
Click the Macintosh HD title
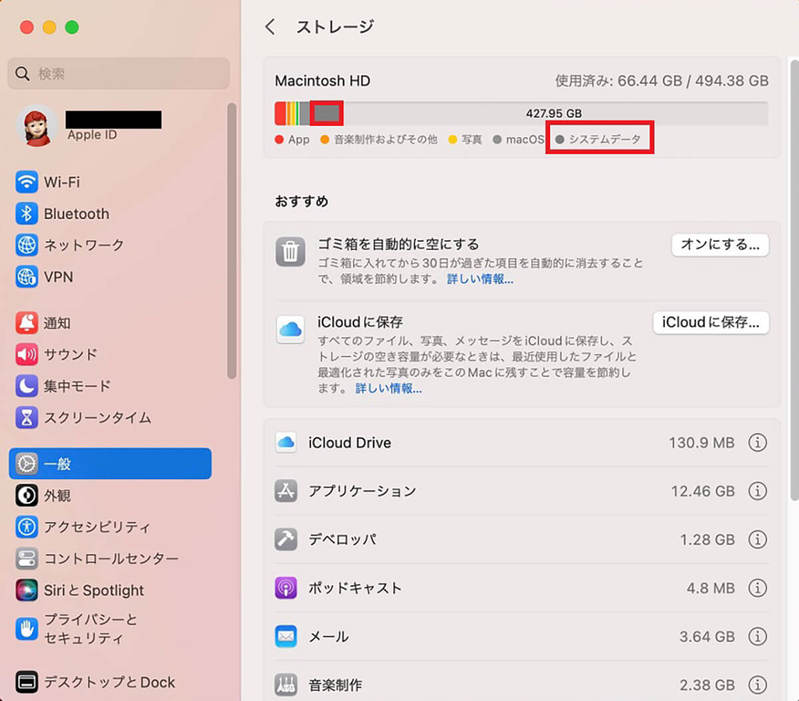pos(323,80)
